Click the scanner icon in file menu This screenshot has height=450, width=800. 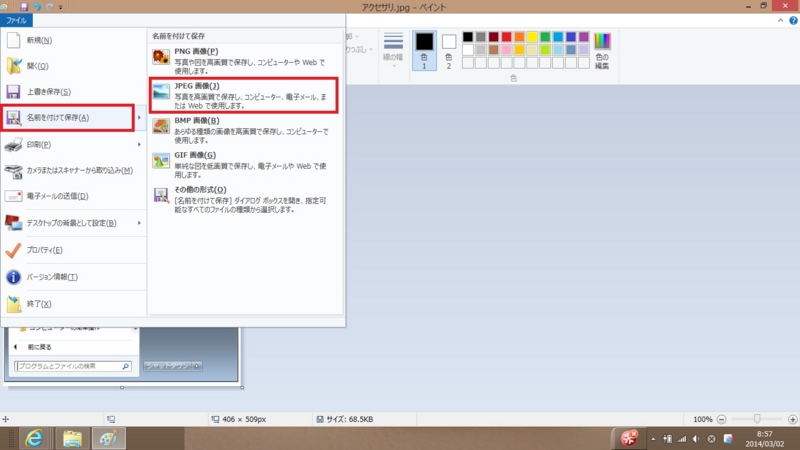(13, 171)
